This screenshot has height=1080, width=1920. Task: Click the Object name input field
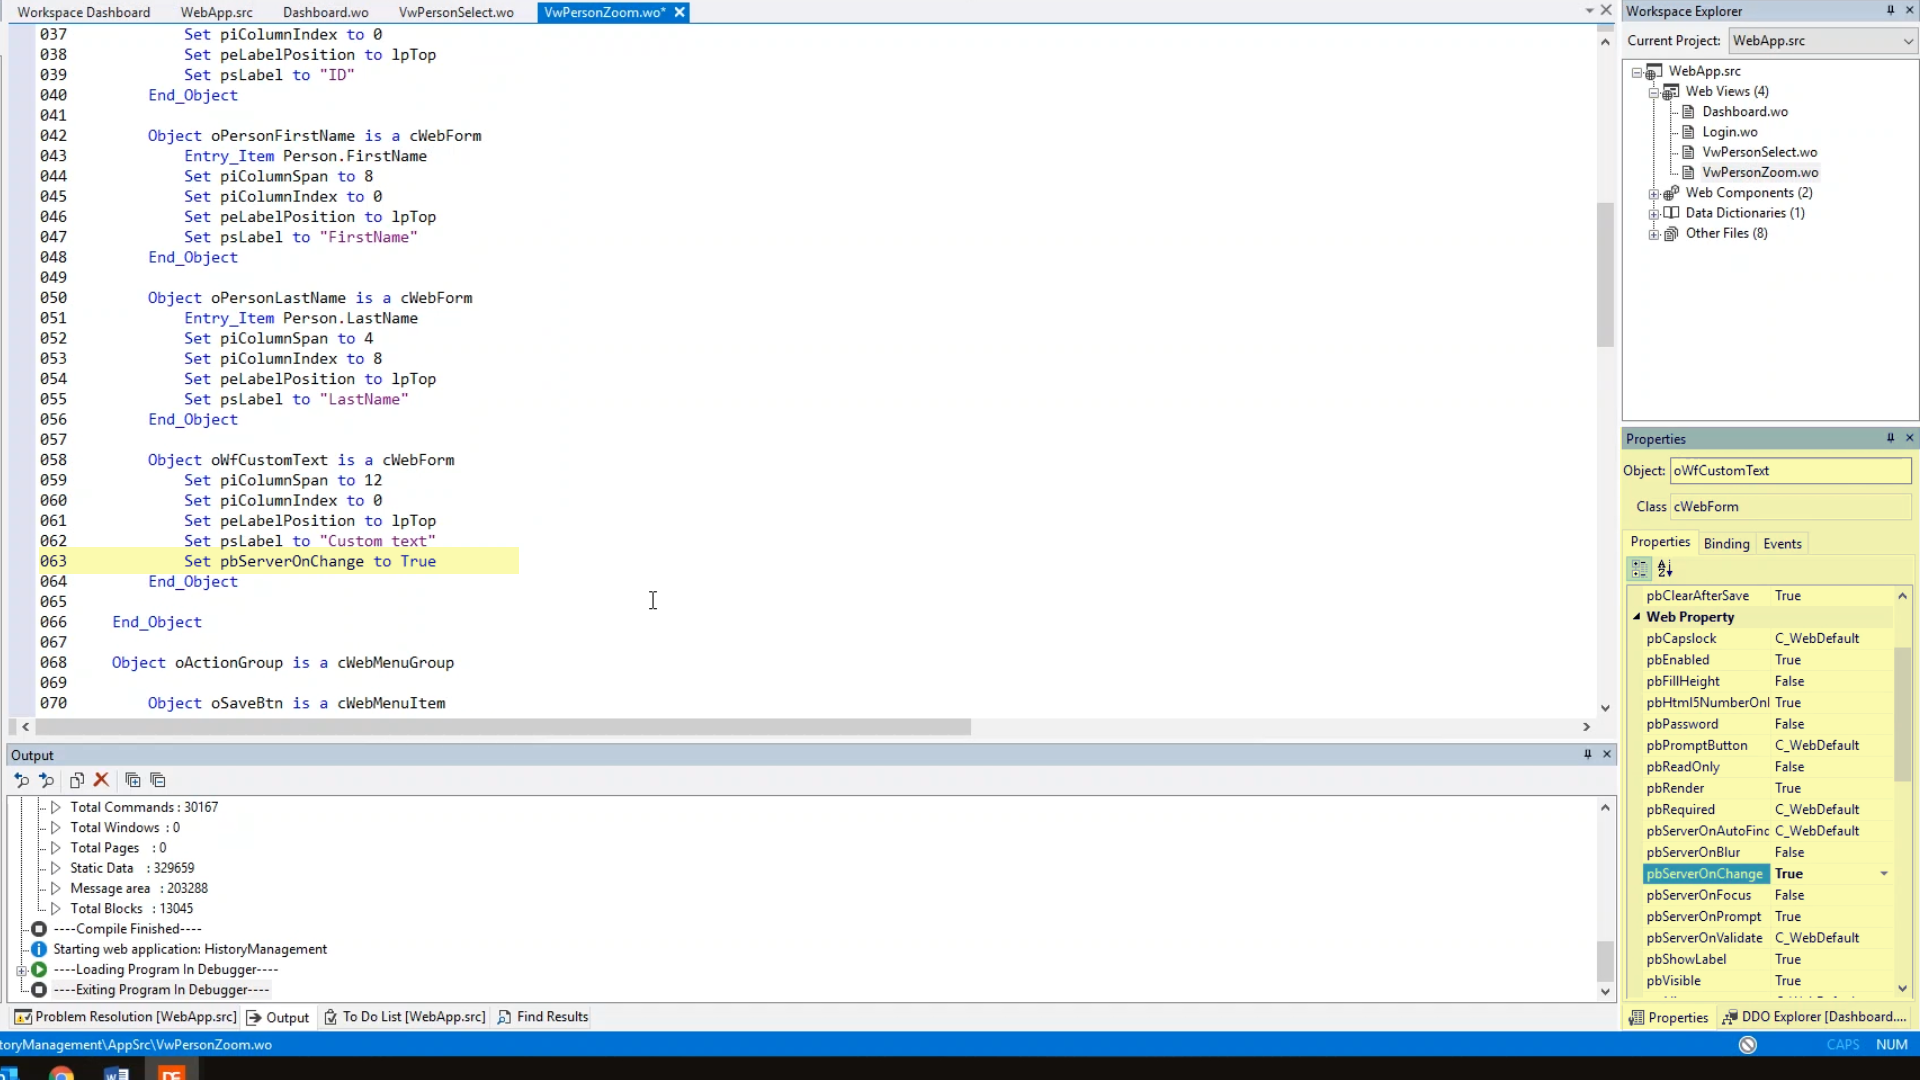[1789, 471]
